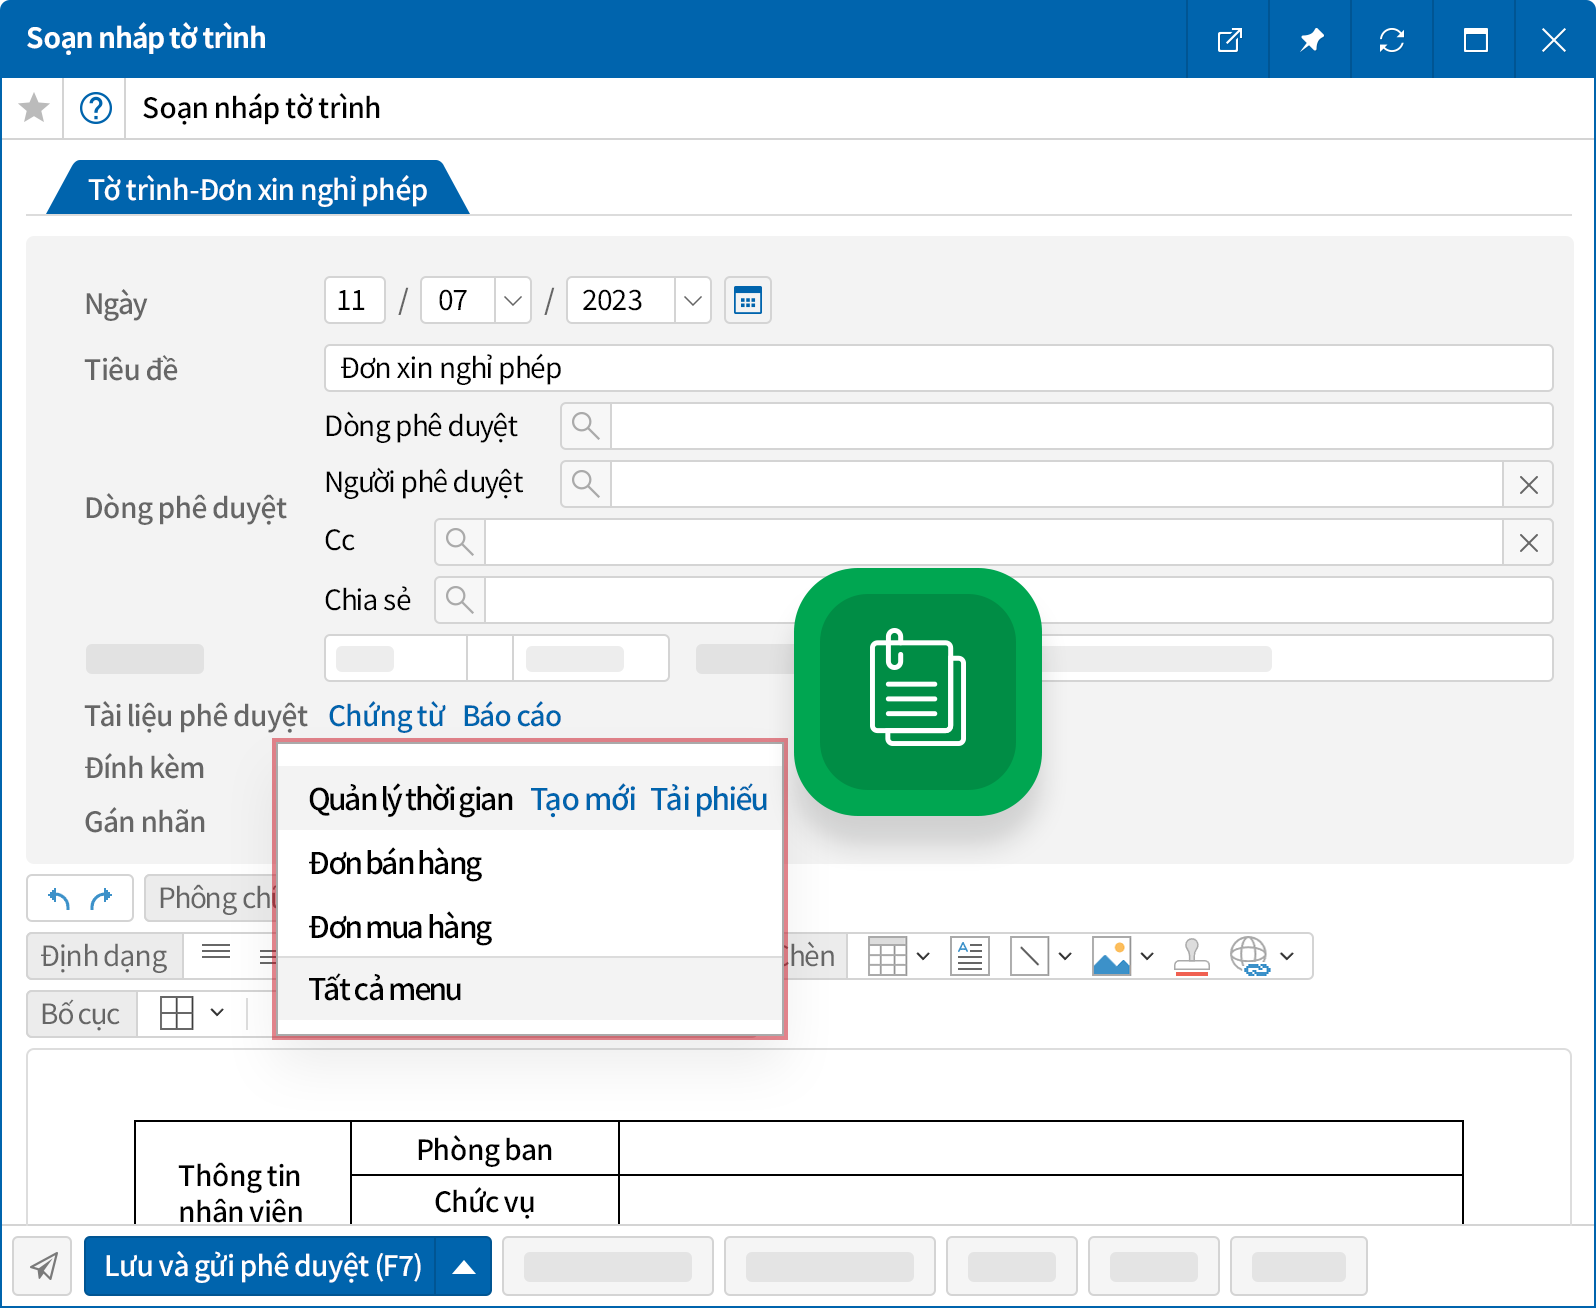Click the Chứng từ link
1596x1308 pixels.
(x=386, y=716)
